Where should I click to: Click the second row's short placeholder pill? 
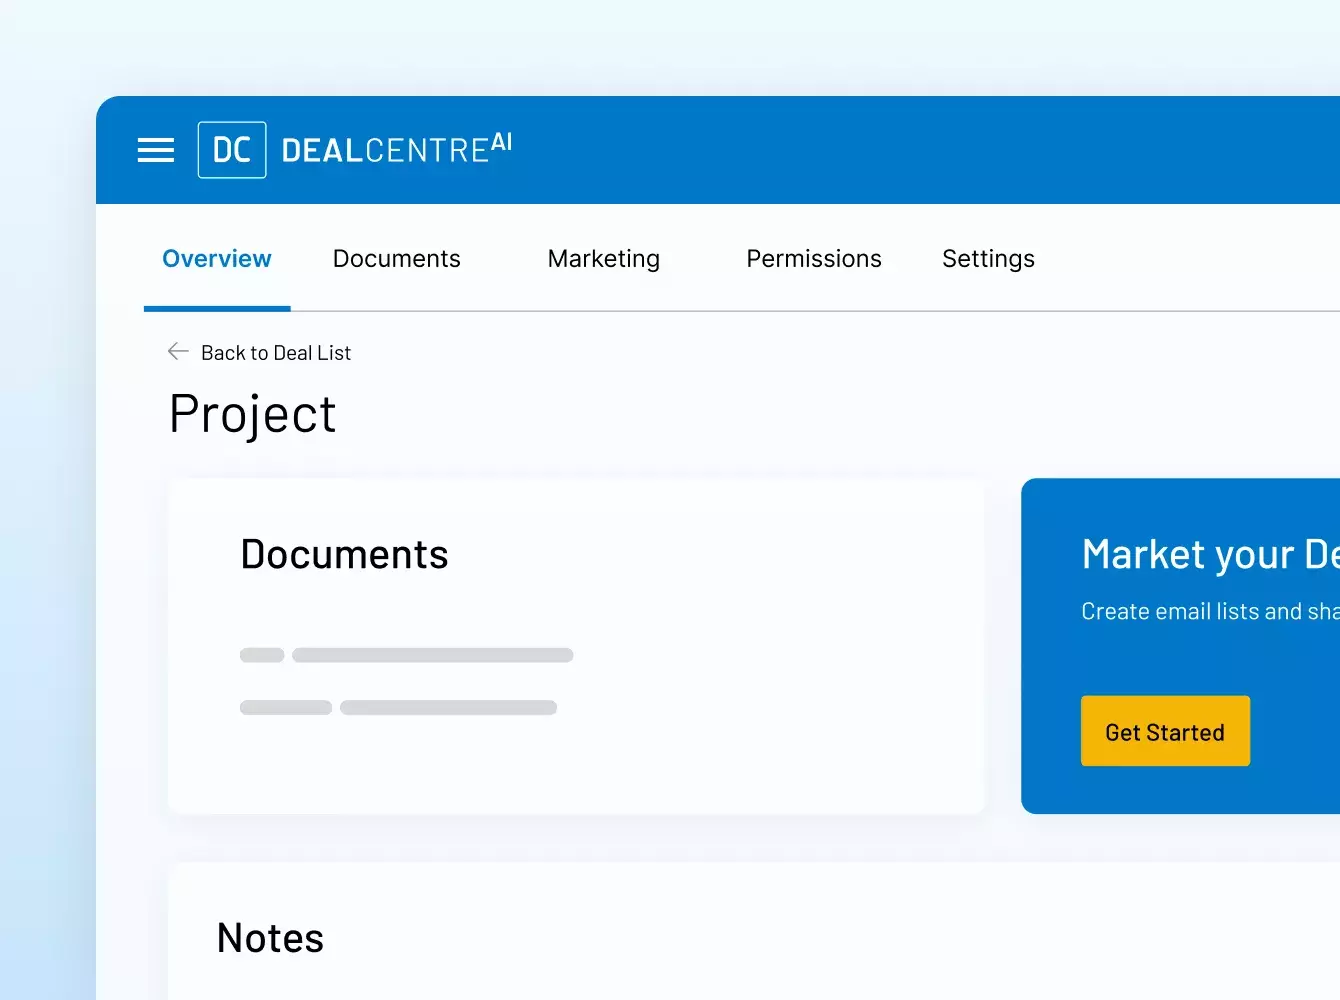286,707
